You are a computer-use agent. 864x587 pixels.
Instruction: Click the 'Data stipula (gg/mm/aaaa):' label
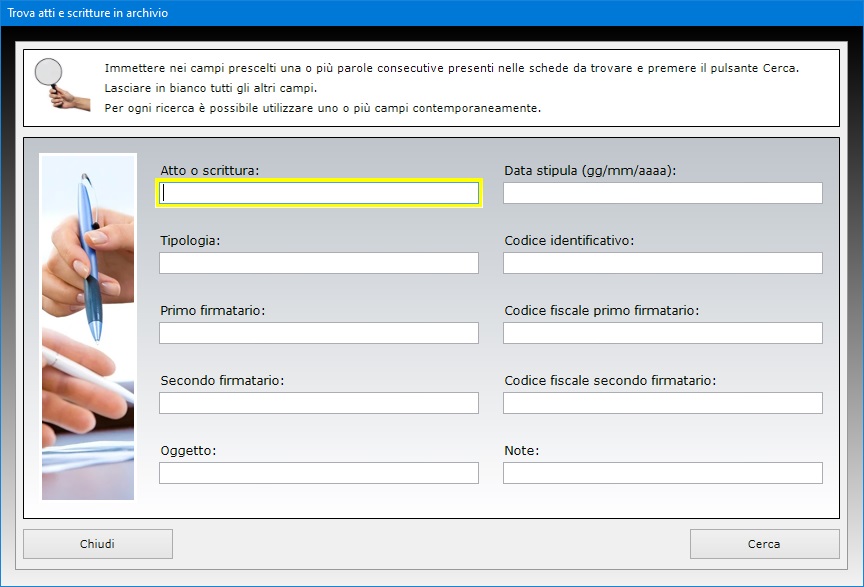590,171
